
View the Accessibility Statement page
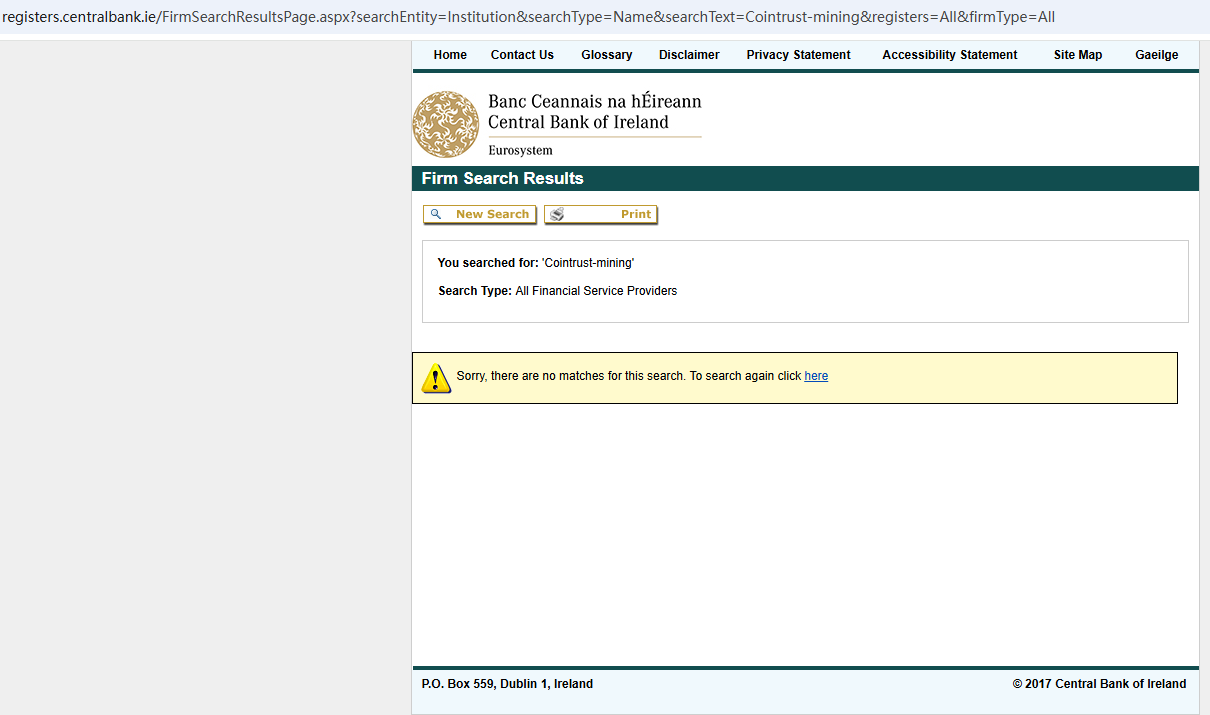[x=949, y=55]
